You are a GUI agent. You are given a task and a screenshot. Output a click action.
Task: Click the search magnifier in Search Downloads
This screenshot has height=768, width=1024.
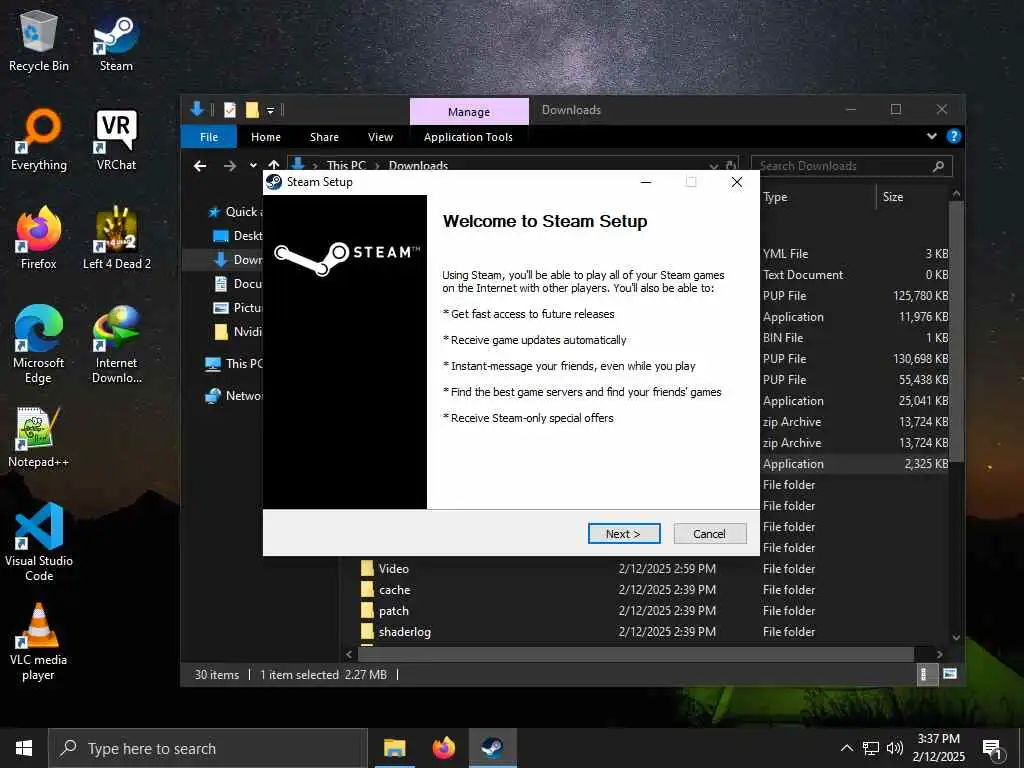(x=938, y=167)
